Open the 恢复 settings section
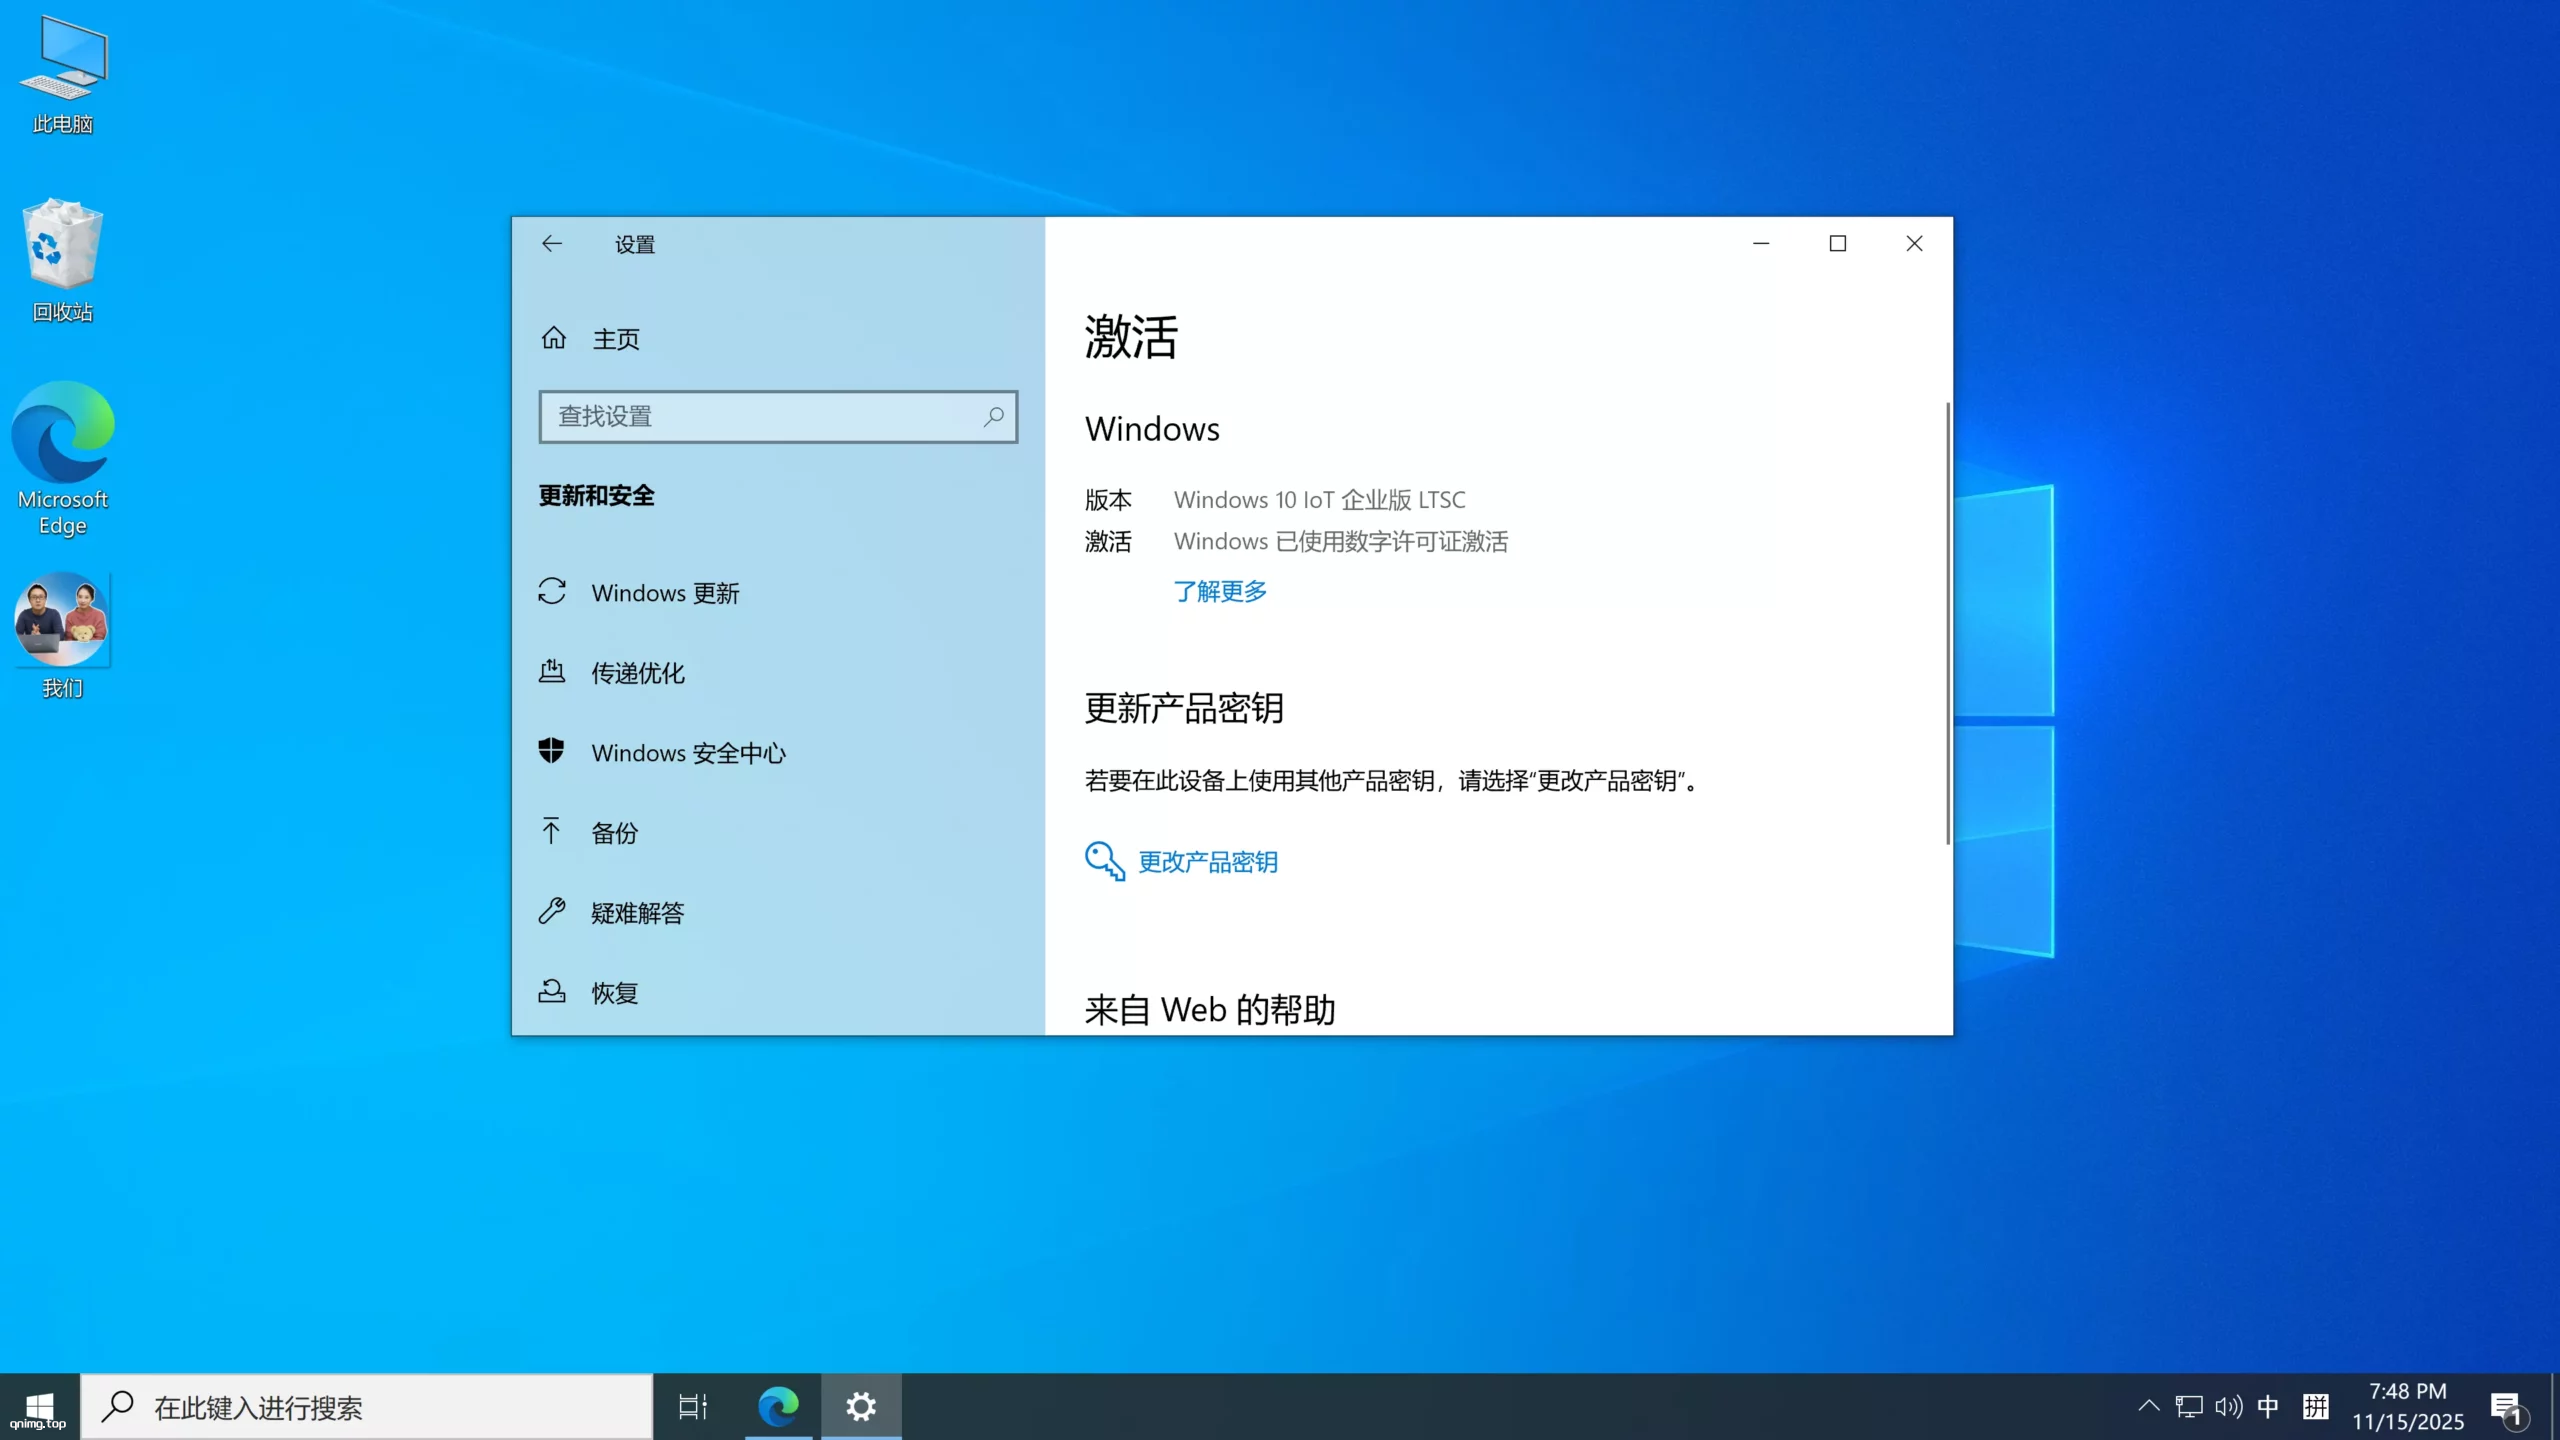The height and width of the screenshot is (1440, 2560). [614, 992]
